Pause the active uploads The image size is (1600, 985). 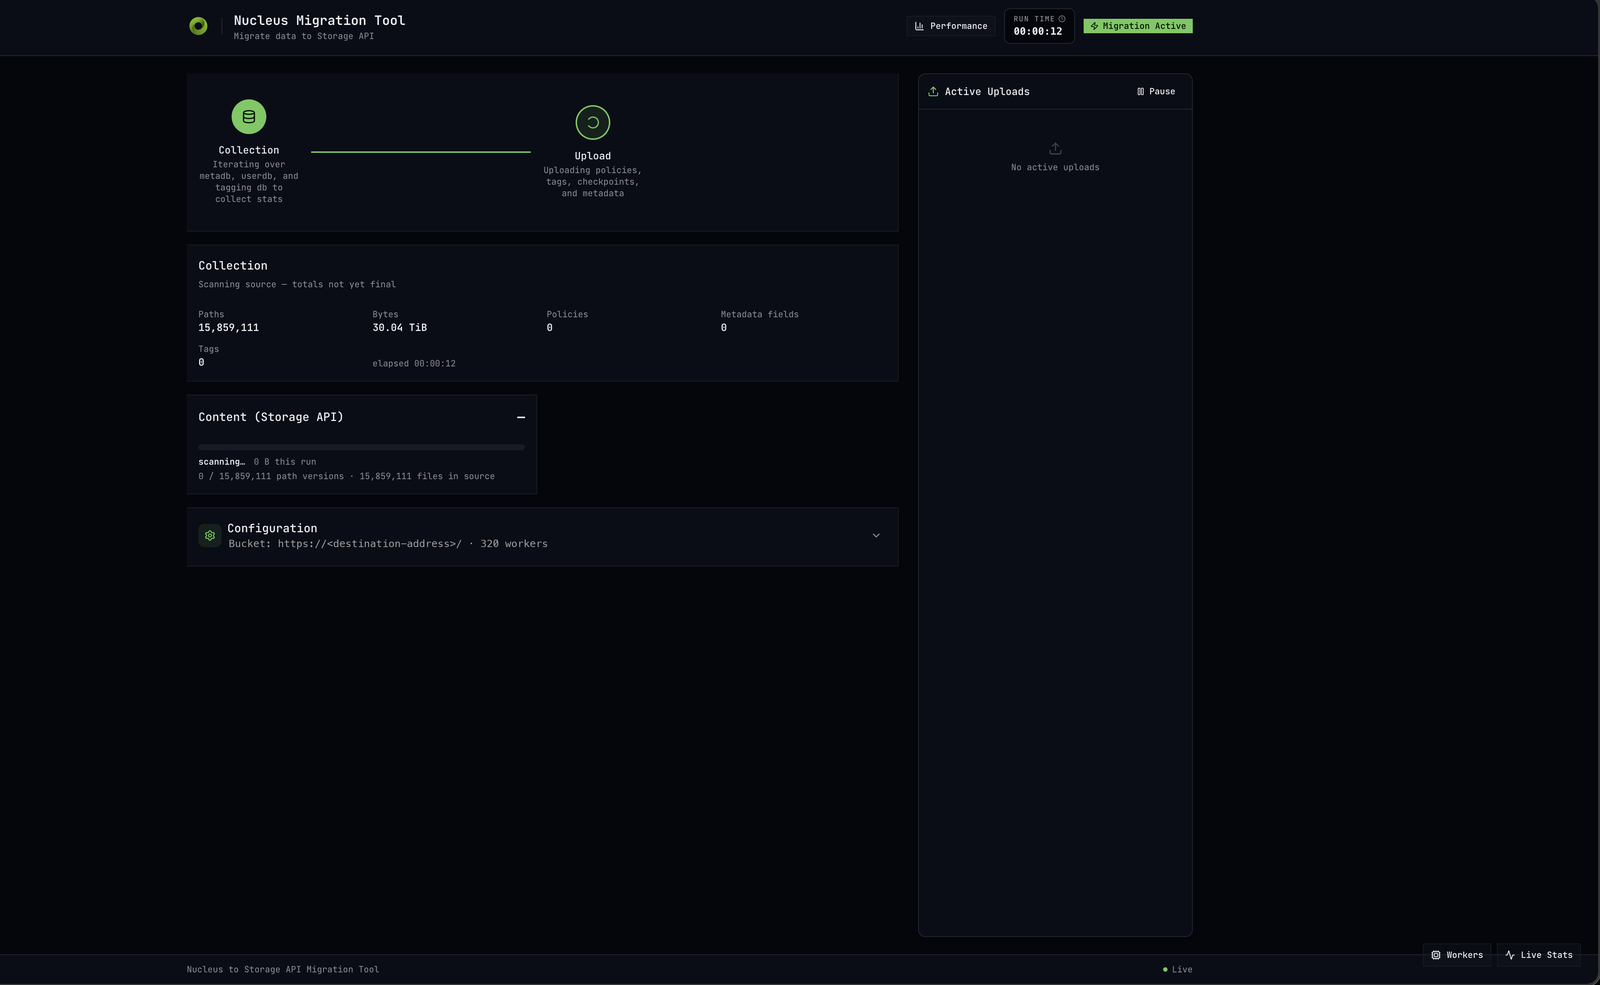(x=1156, y=91)
